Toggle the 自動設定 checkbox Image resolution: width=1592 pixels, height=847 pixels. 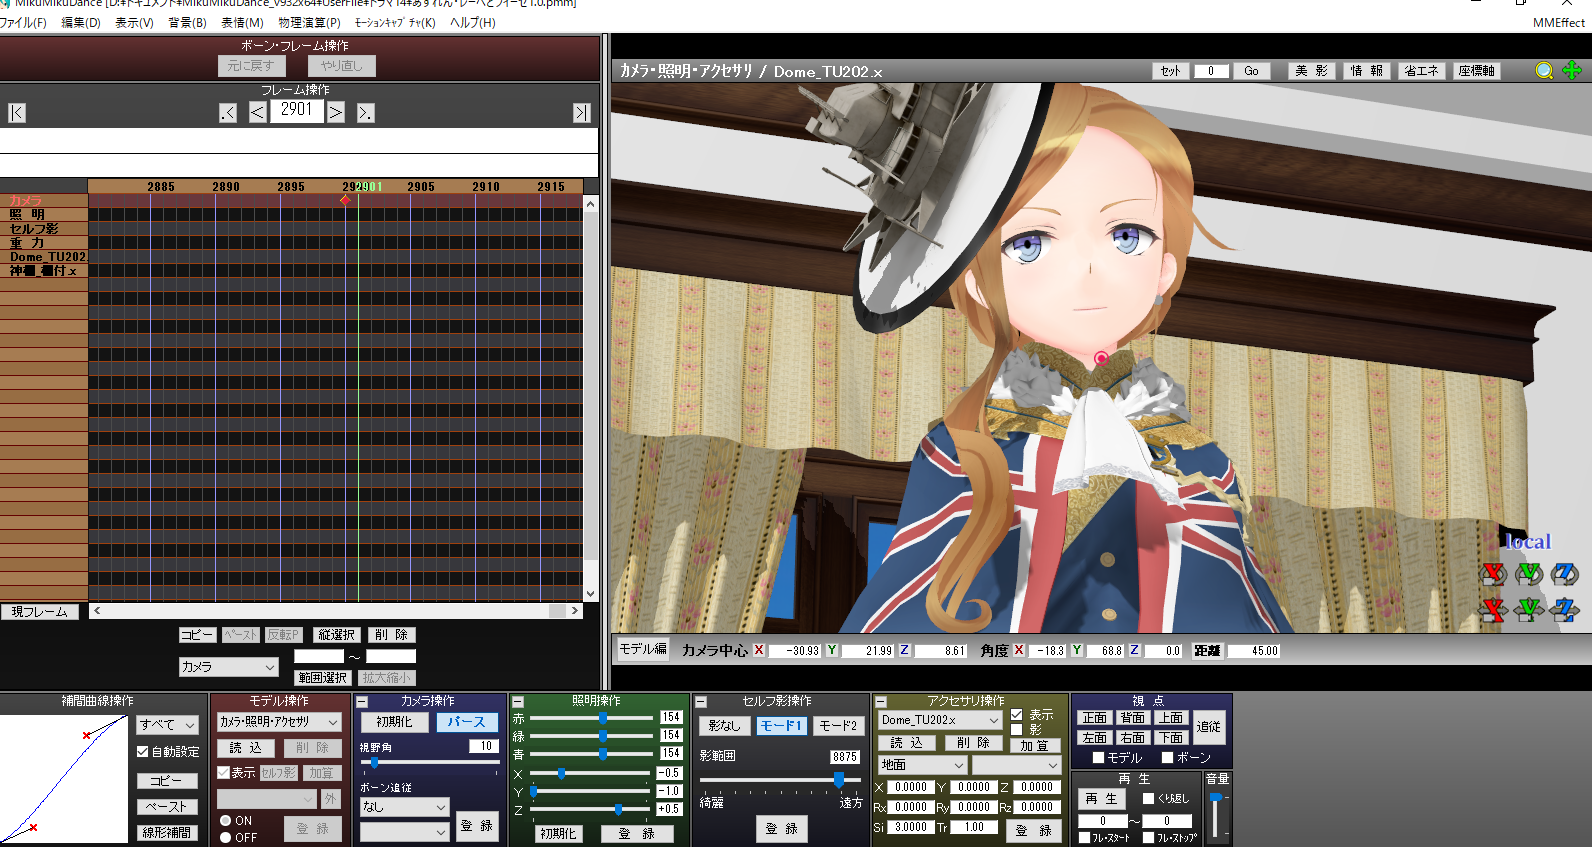(x=142, y=751)
